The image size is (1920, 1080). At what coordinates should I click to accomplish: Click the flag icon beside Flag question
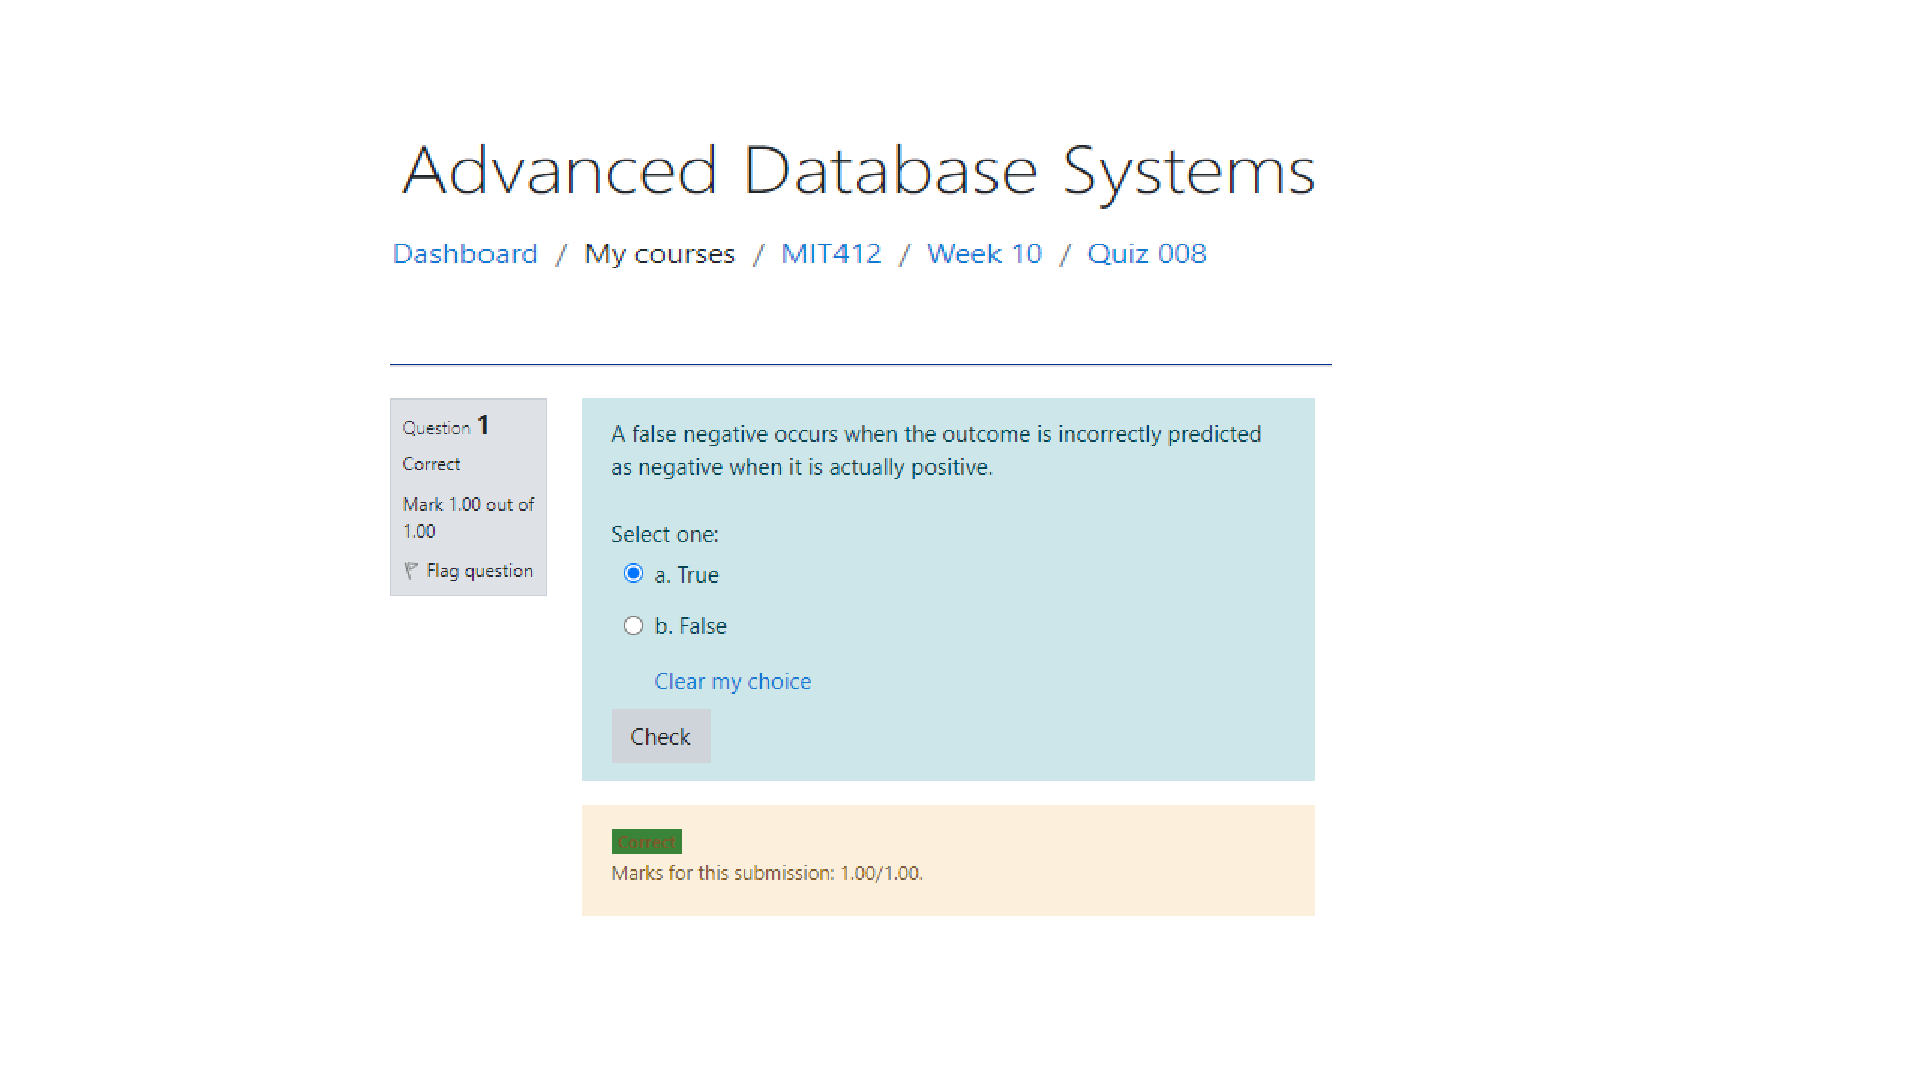point(410,571)
